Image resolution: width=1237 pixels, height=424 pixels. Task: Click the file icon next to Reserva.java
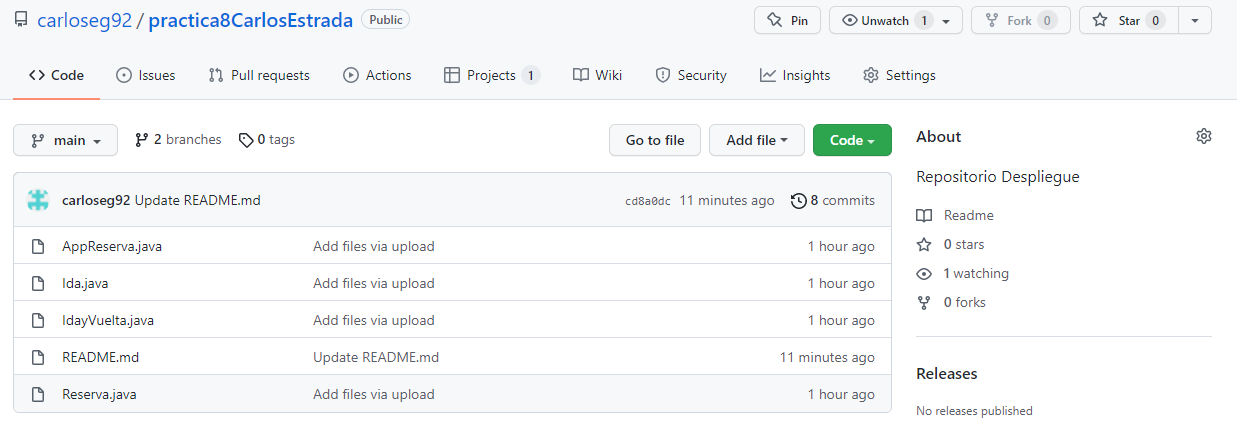38,394
